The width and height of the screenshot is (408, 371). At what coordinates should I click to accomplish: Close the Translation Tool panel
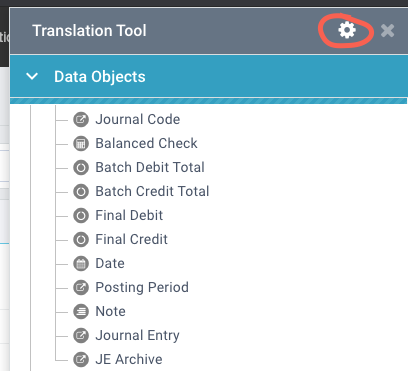(387, 31)
